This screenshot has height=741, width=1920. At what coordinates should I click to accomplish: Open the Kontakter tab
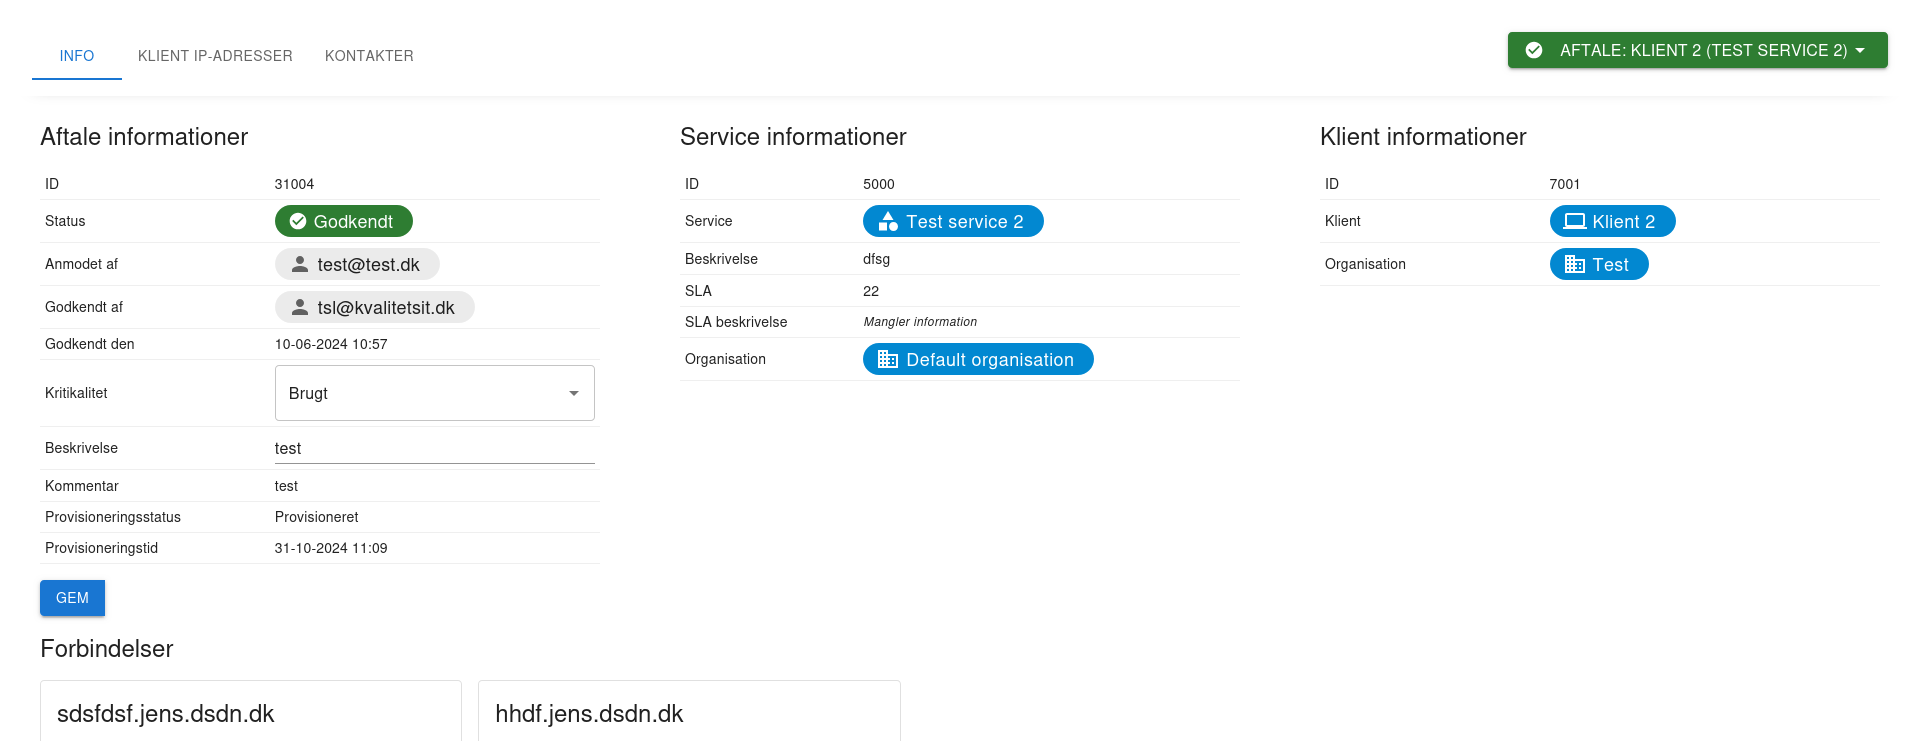click(x=369, y=56)
